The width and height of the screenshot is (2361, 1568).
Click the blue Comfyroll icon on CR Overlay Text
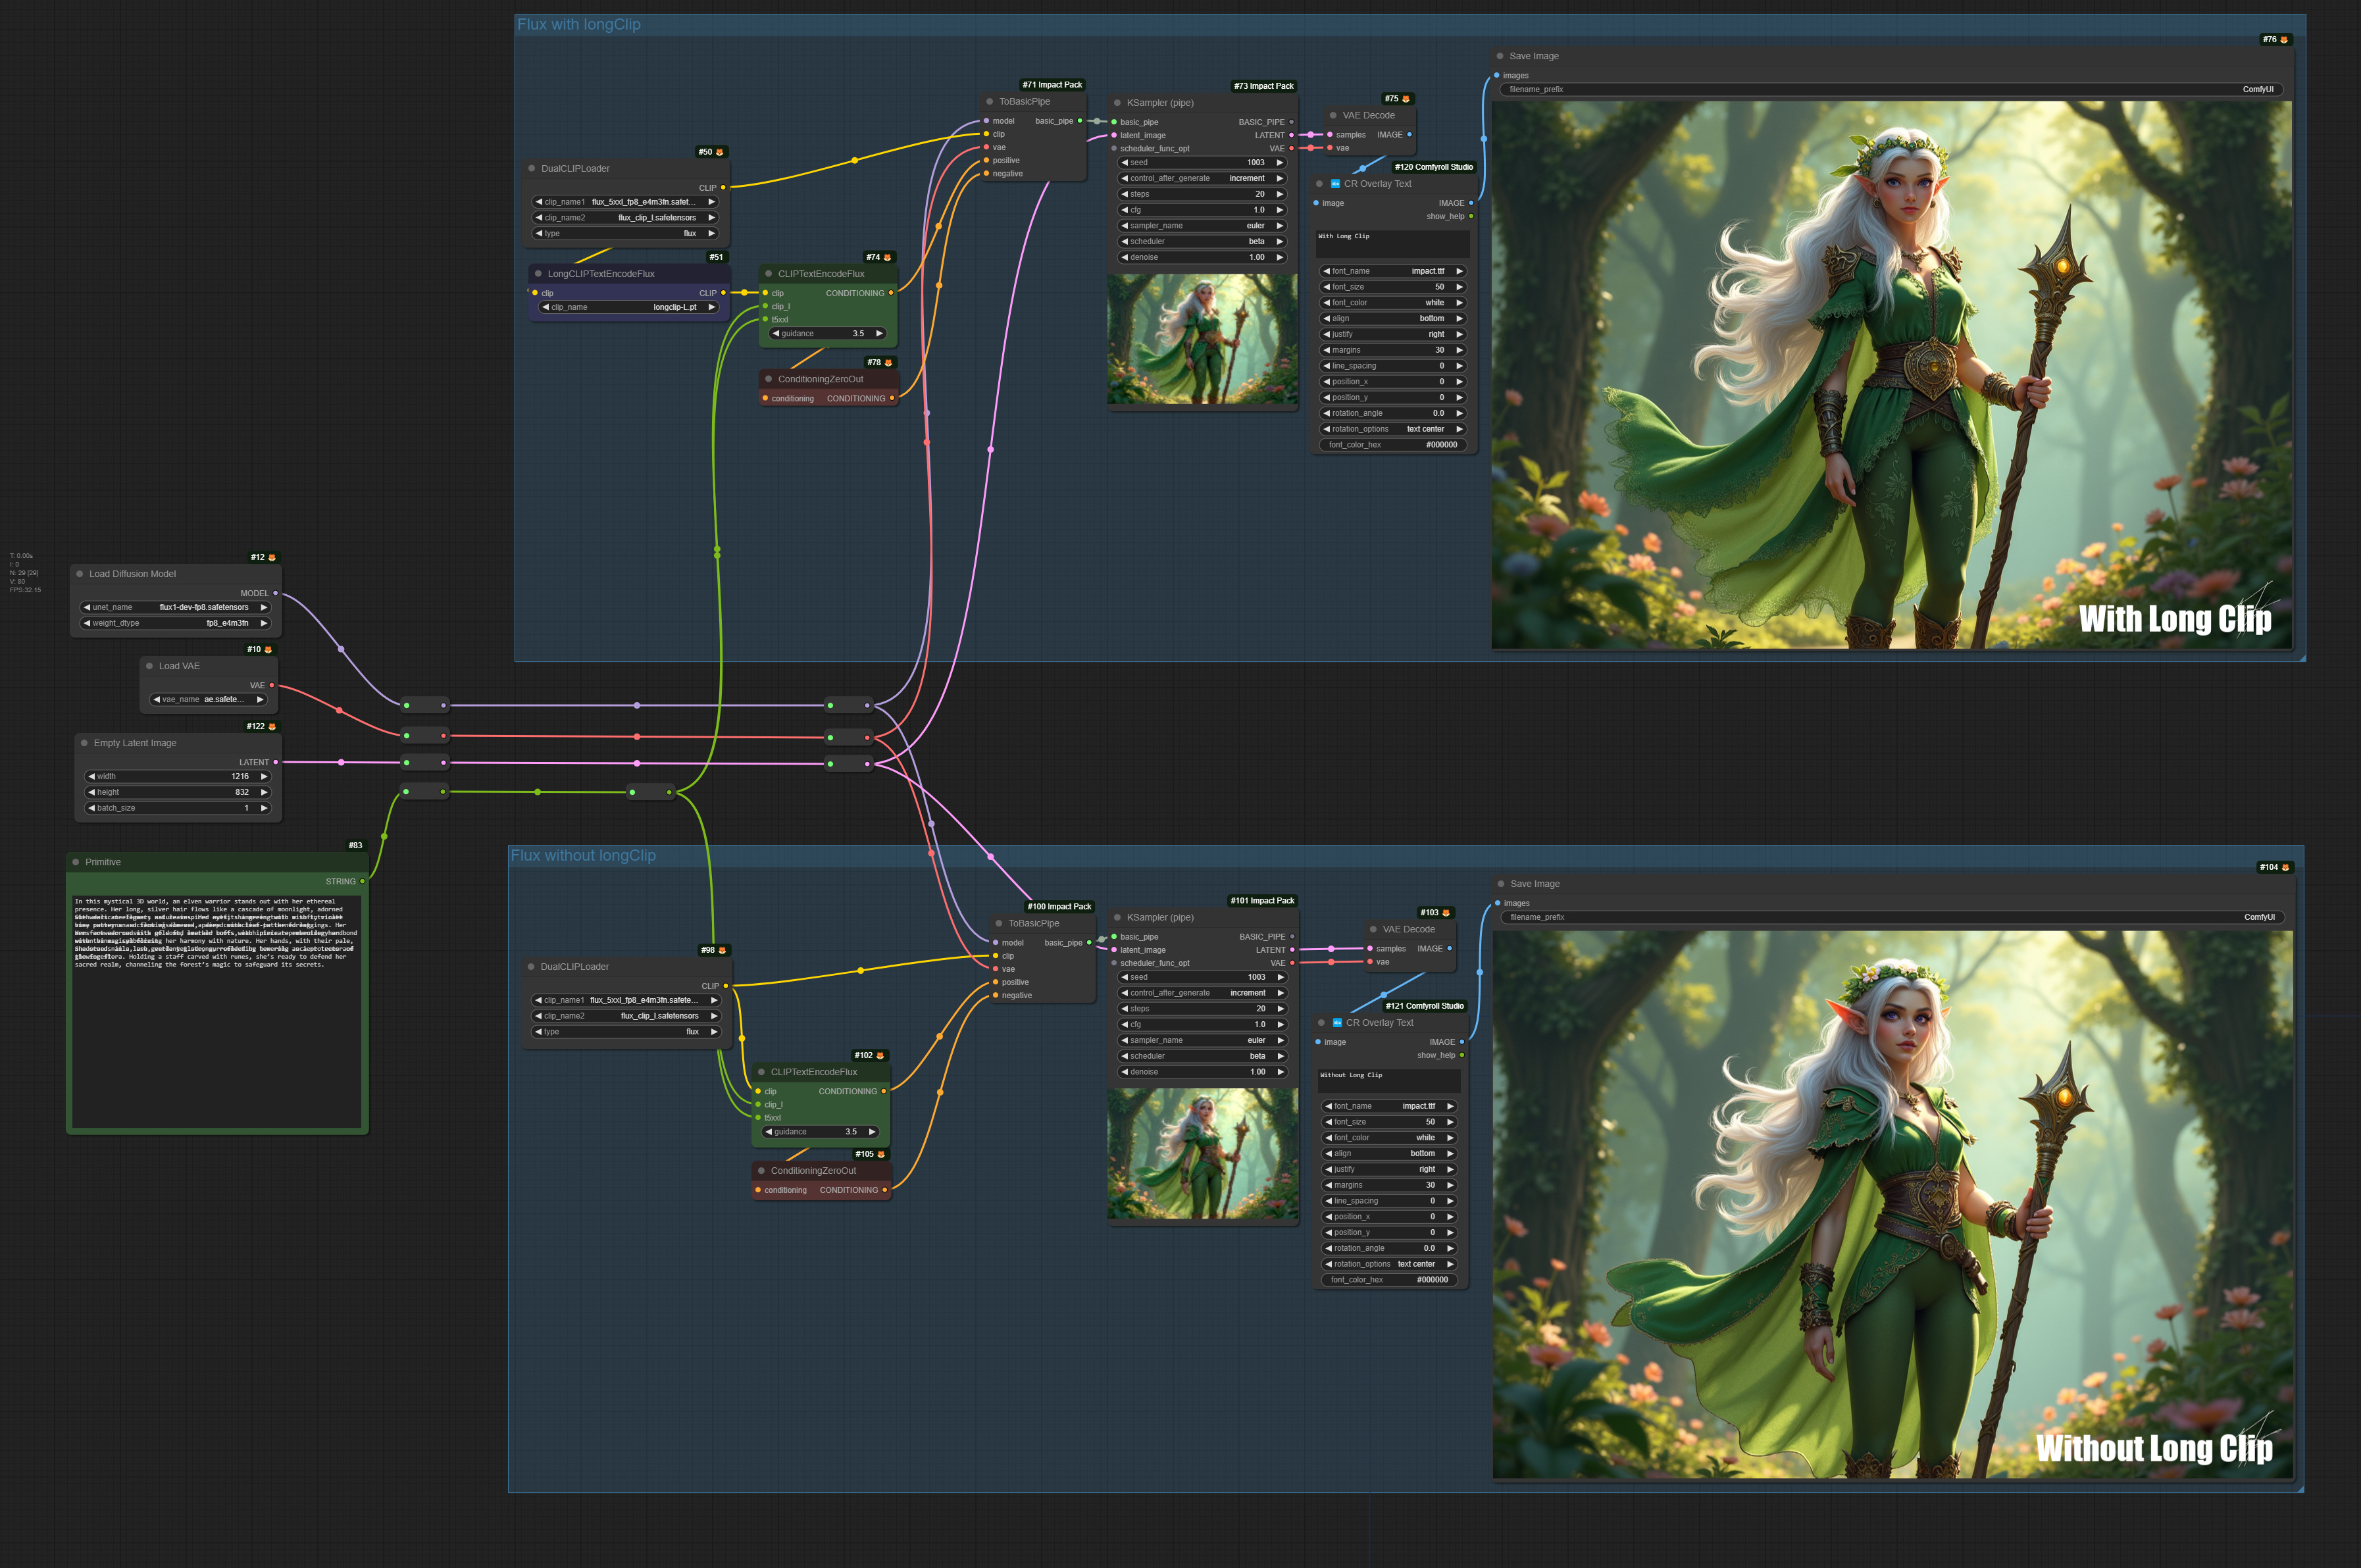click(1335, 184)
